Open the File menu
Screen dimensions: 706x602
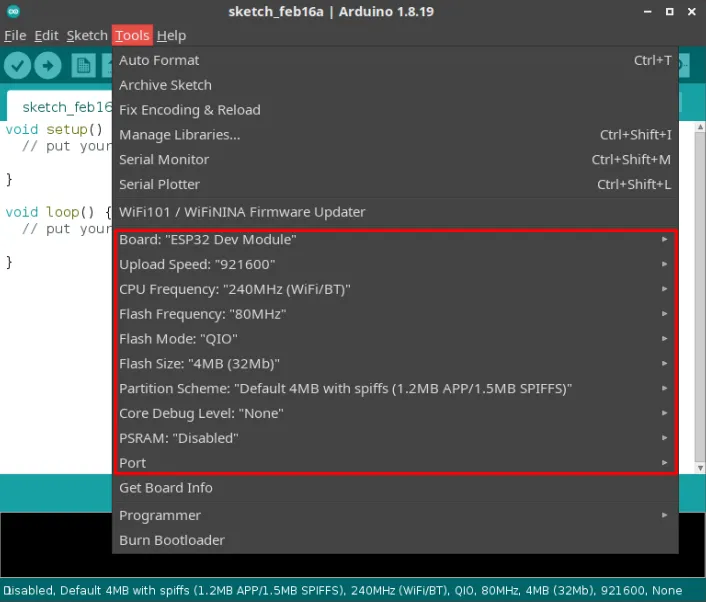pyautogui.click(x=15, y=36)
